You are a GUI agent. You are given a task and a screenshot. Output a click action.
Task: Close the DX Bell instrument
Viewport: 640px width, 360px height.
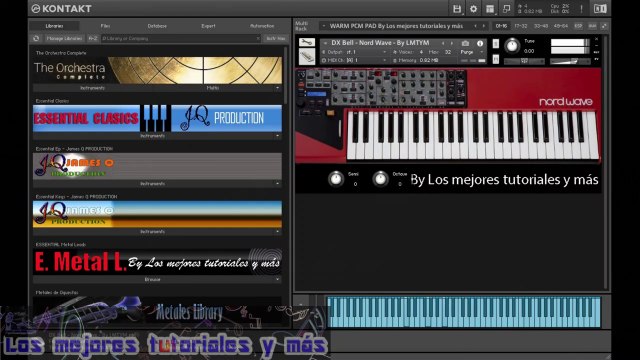[x=596, y=40]
